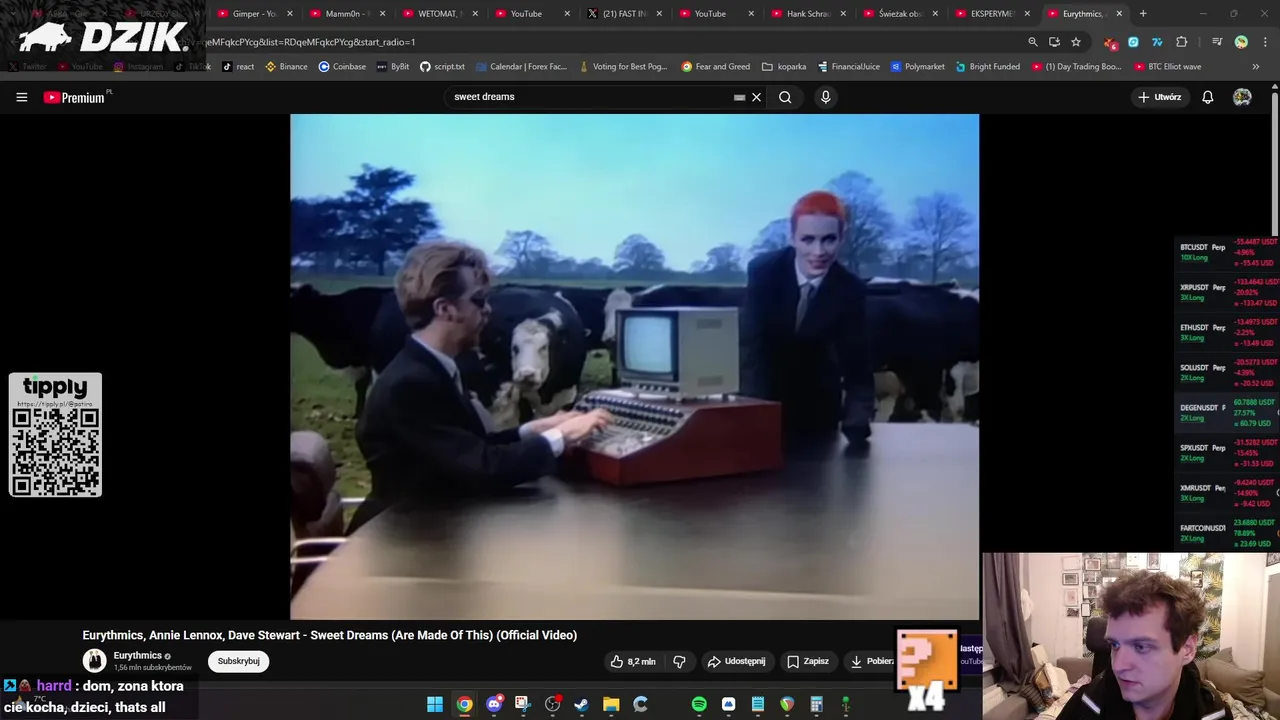Open the Eurythmics channel avatar

94,661
